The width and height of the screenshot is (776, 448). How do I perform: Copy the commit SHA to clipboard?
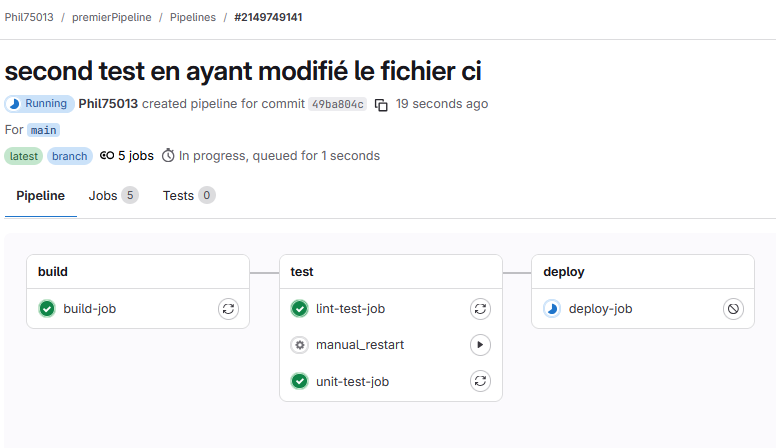381,104
